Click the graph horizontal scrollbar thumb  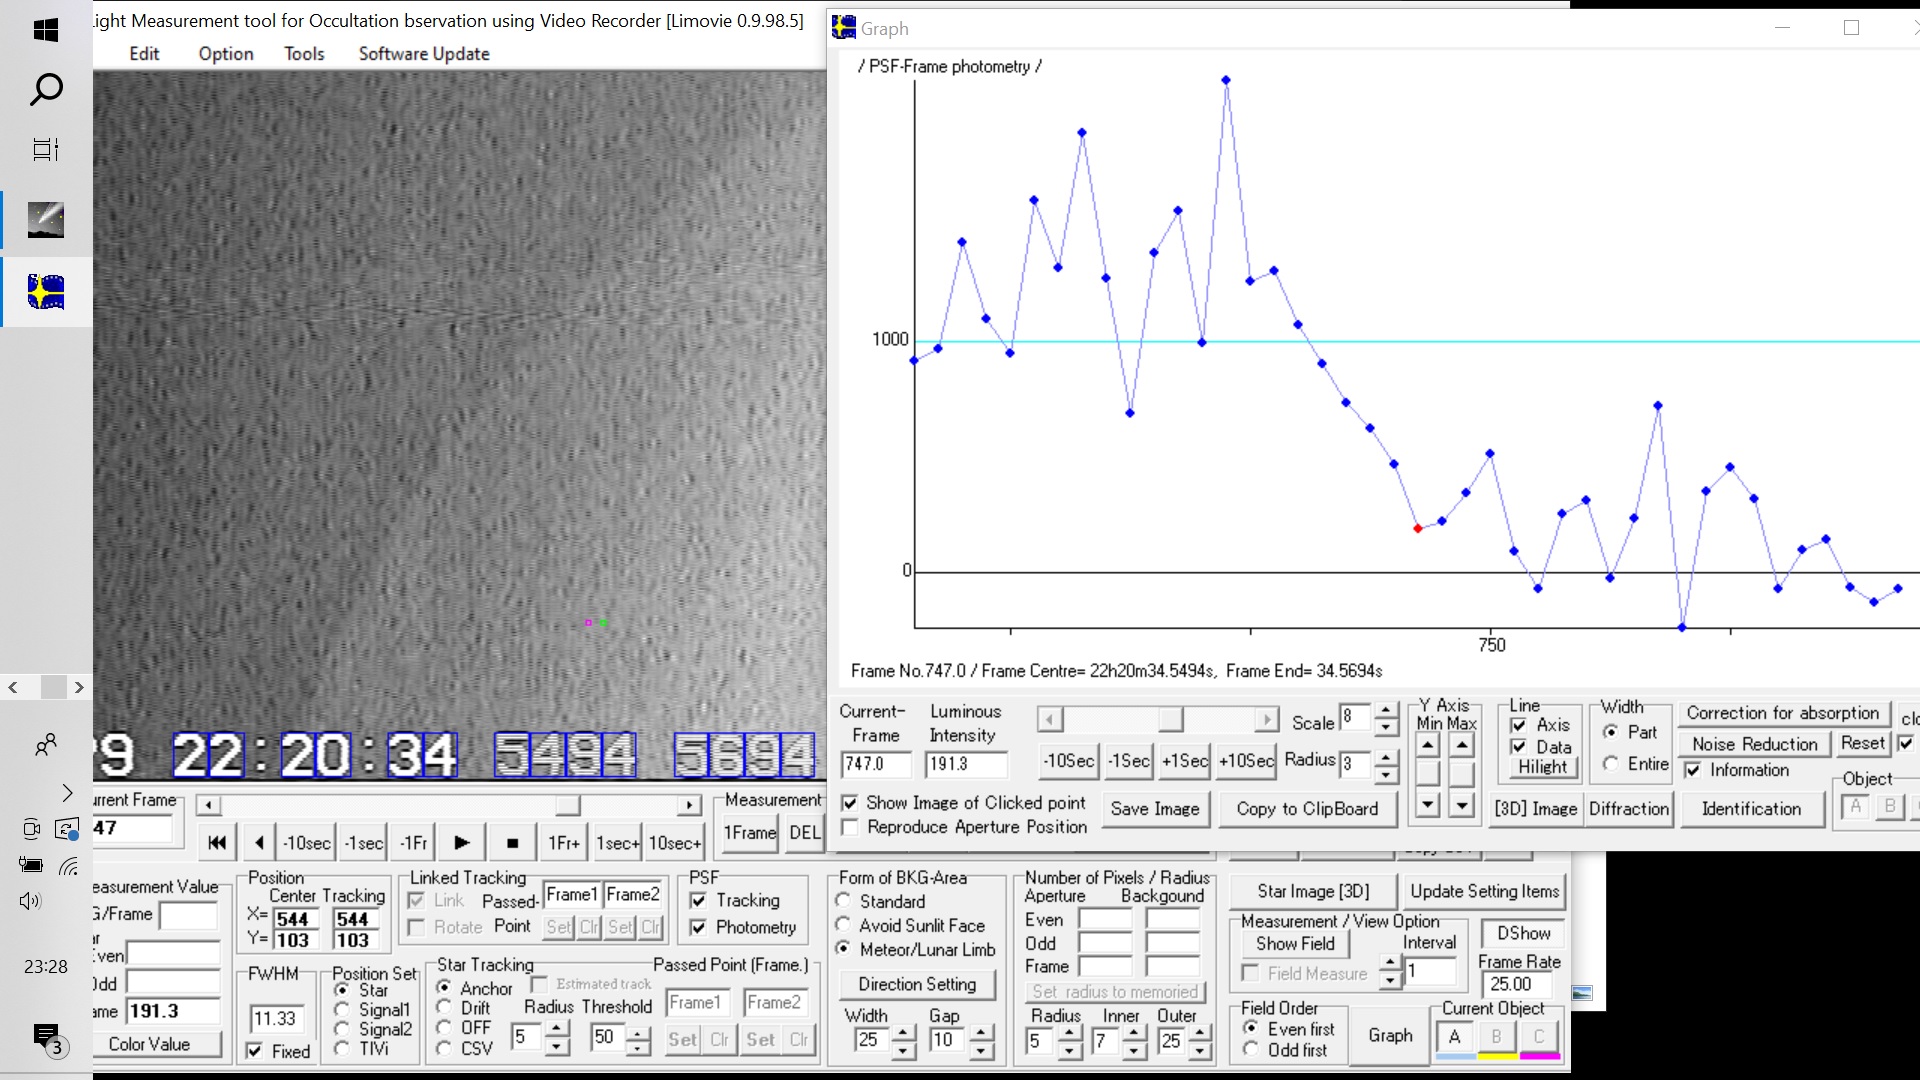1170,720
